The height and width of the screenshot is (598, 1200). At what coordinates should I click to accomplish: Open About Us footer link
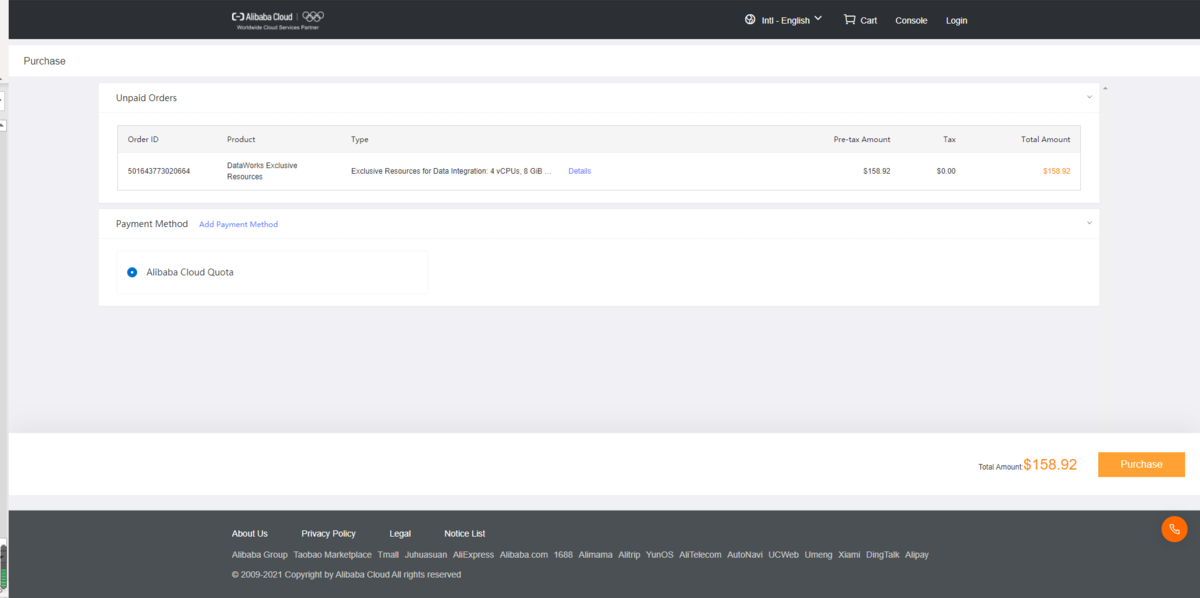(250, 533)
